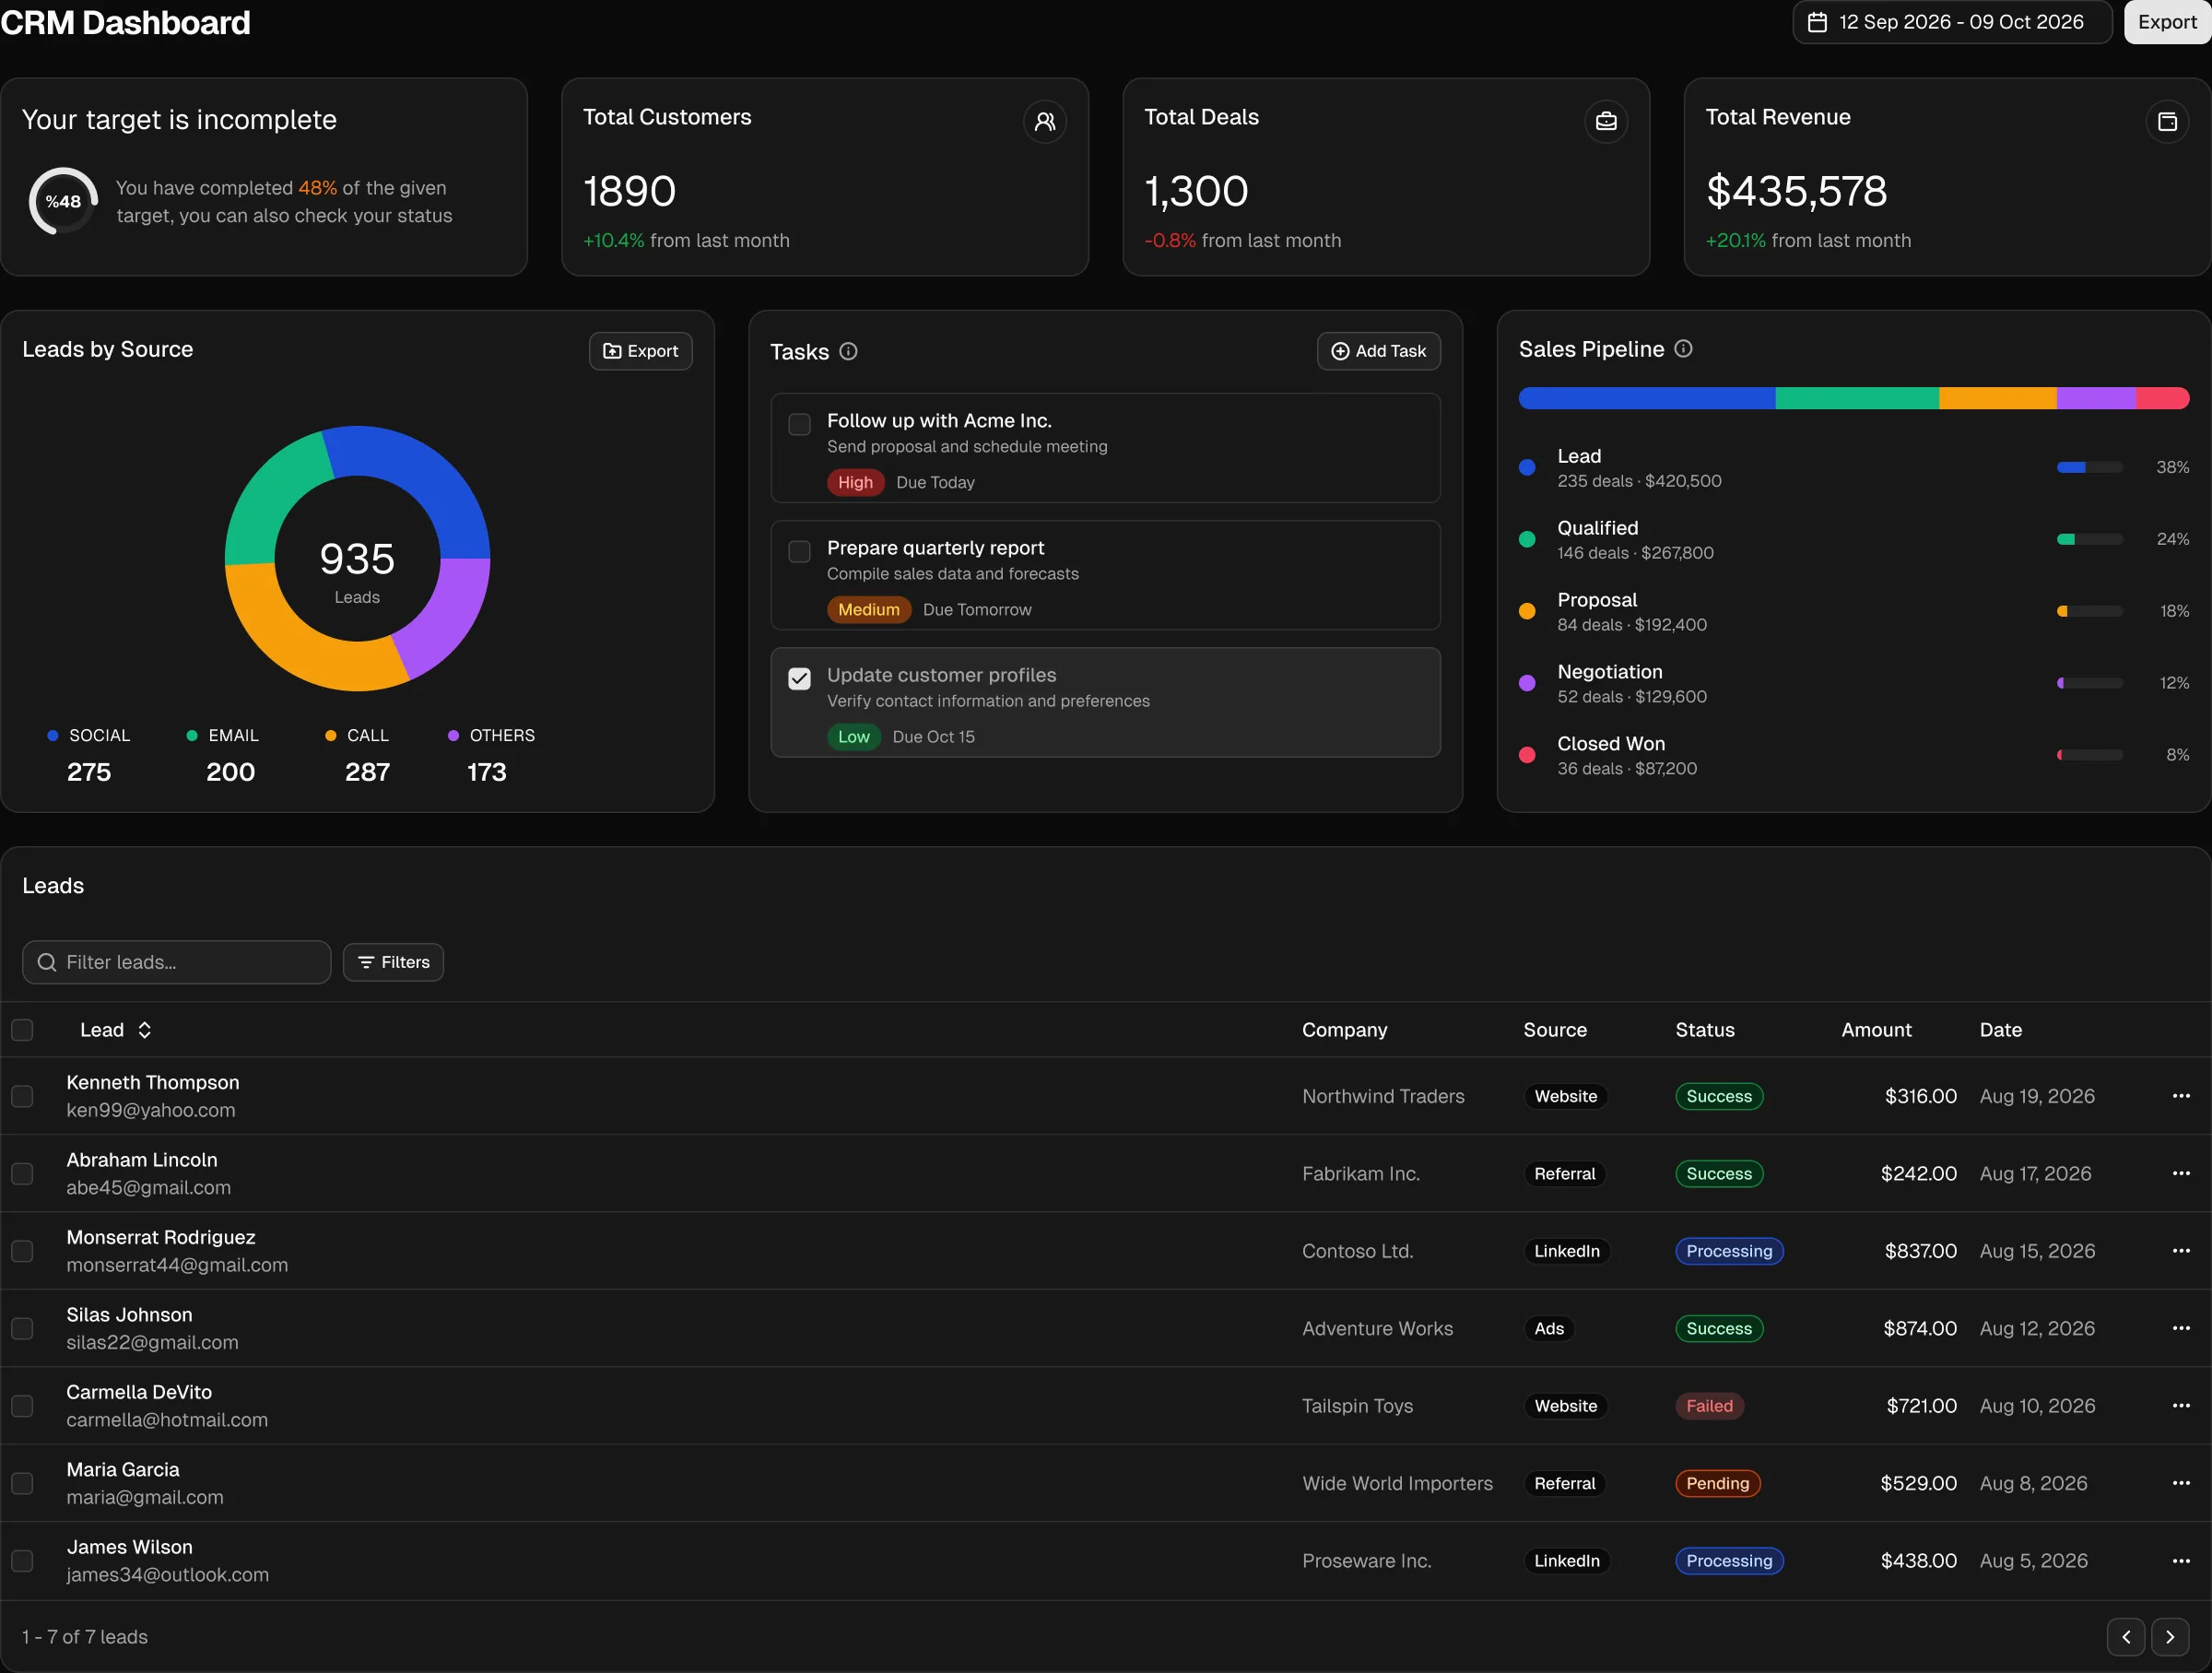Click the Total Customers users icon
Image resolution: width=2212 pixels, height=1673 pixels.
tap(1045, 122)
